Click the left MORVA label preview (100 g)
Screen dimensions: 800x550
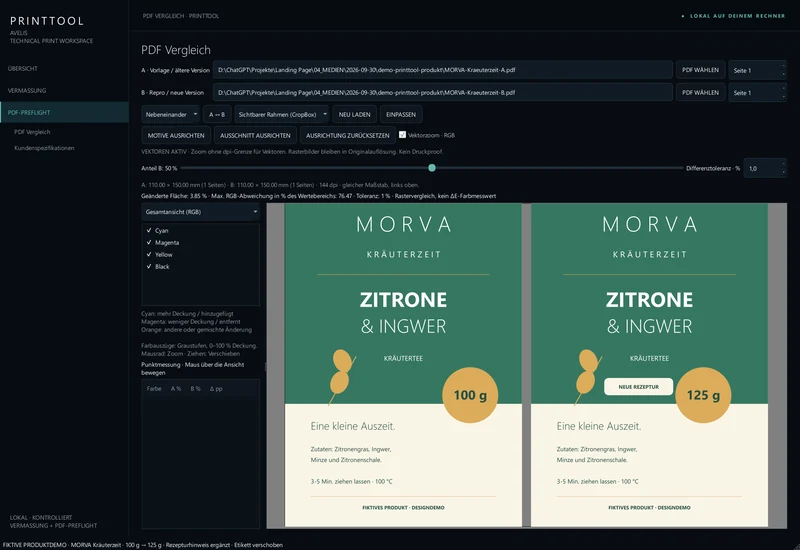point(403,365)
